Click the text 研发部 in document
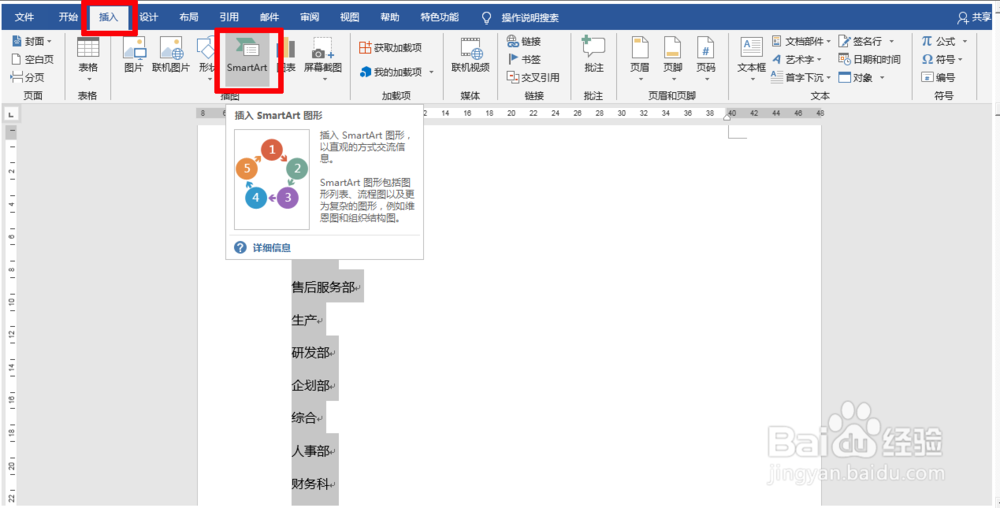1000x508 pixels. pyautogui.click(x=311, y=353)
